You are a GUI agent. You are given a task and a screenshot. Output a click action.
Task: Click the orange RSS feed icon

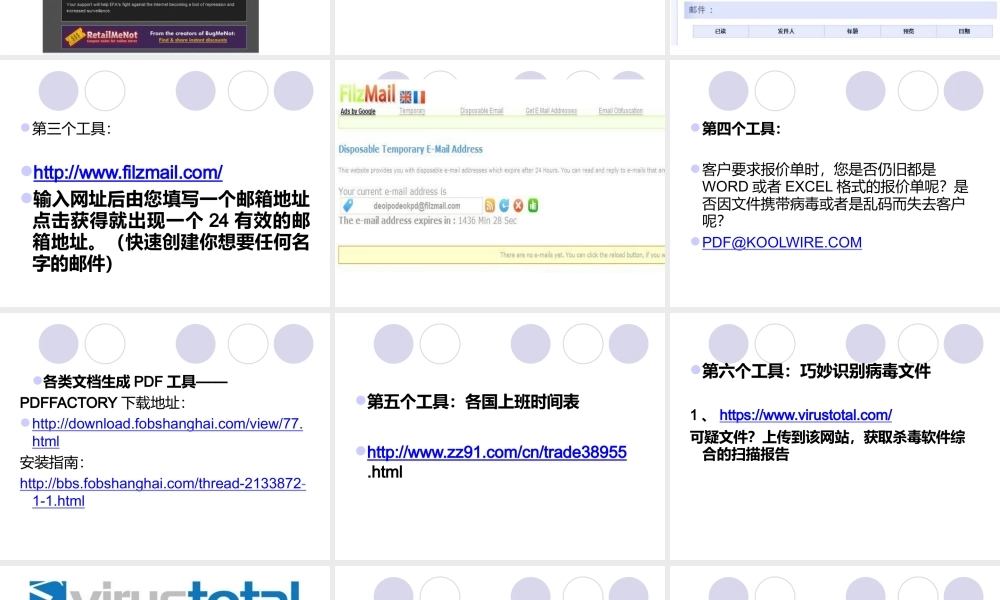click(490, 205)
